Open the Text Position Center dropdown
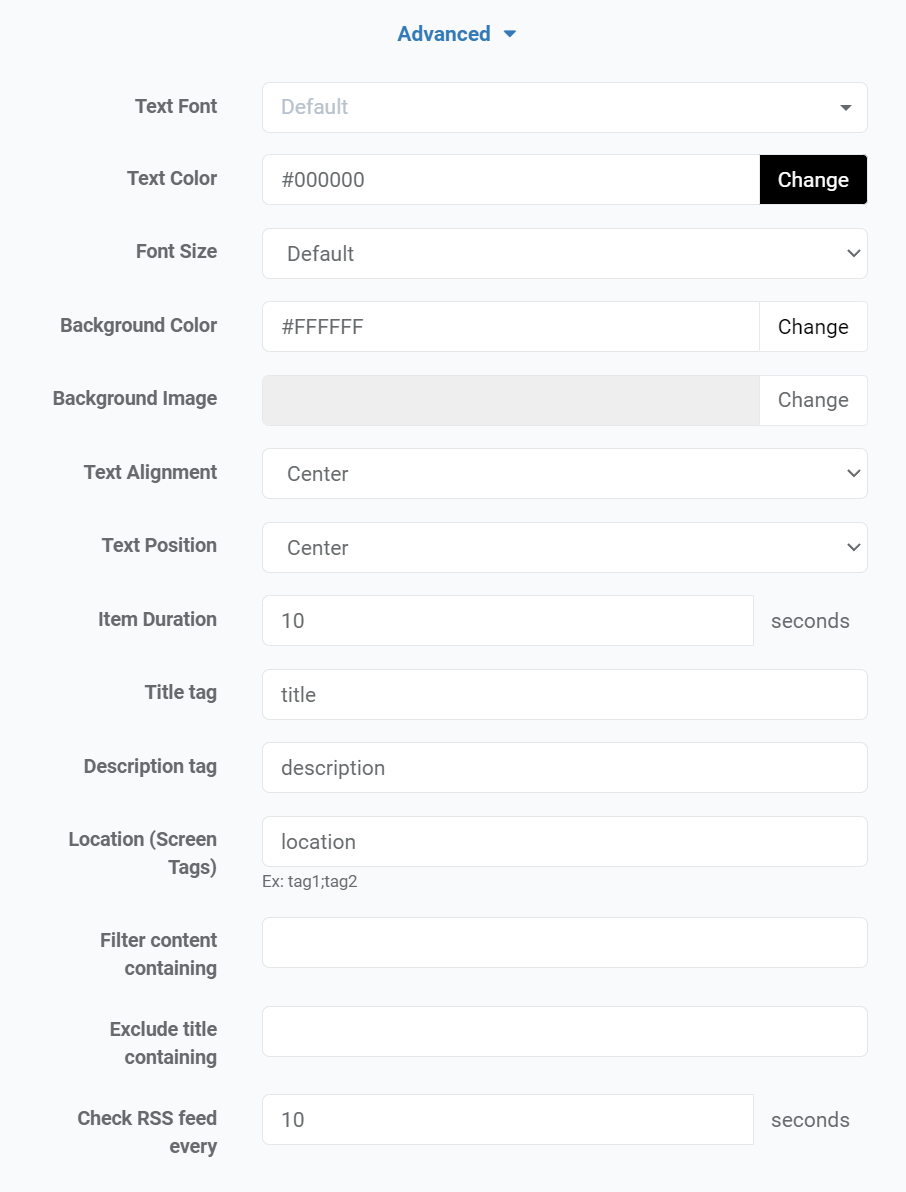906x1192 pixels. pos(565,547)
